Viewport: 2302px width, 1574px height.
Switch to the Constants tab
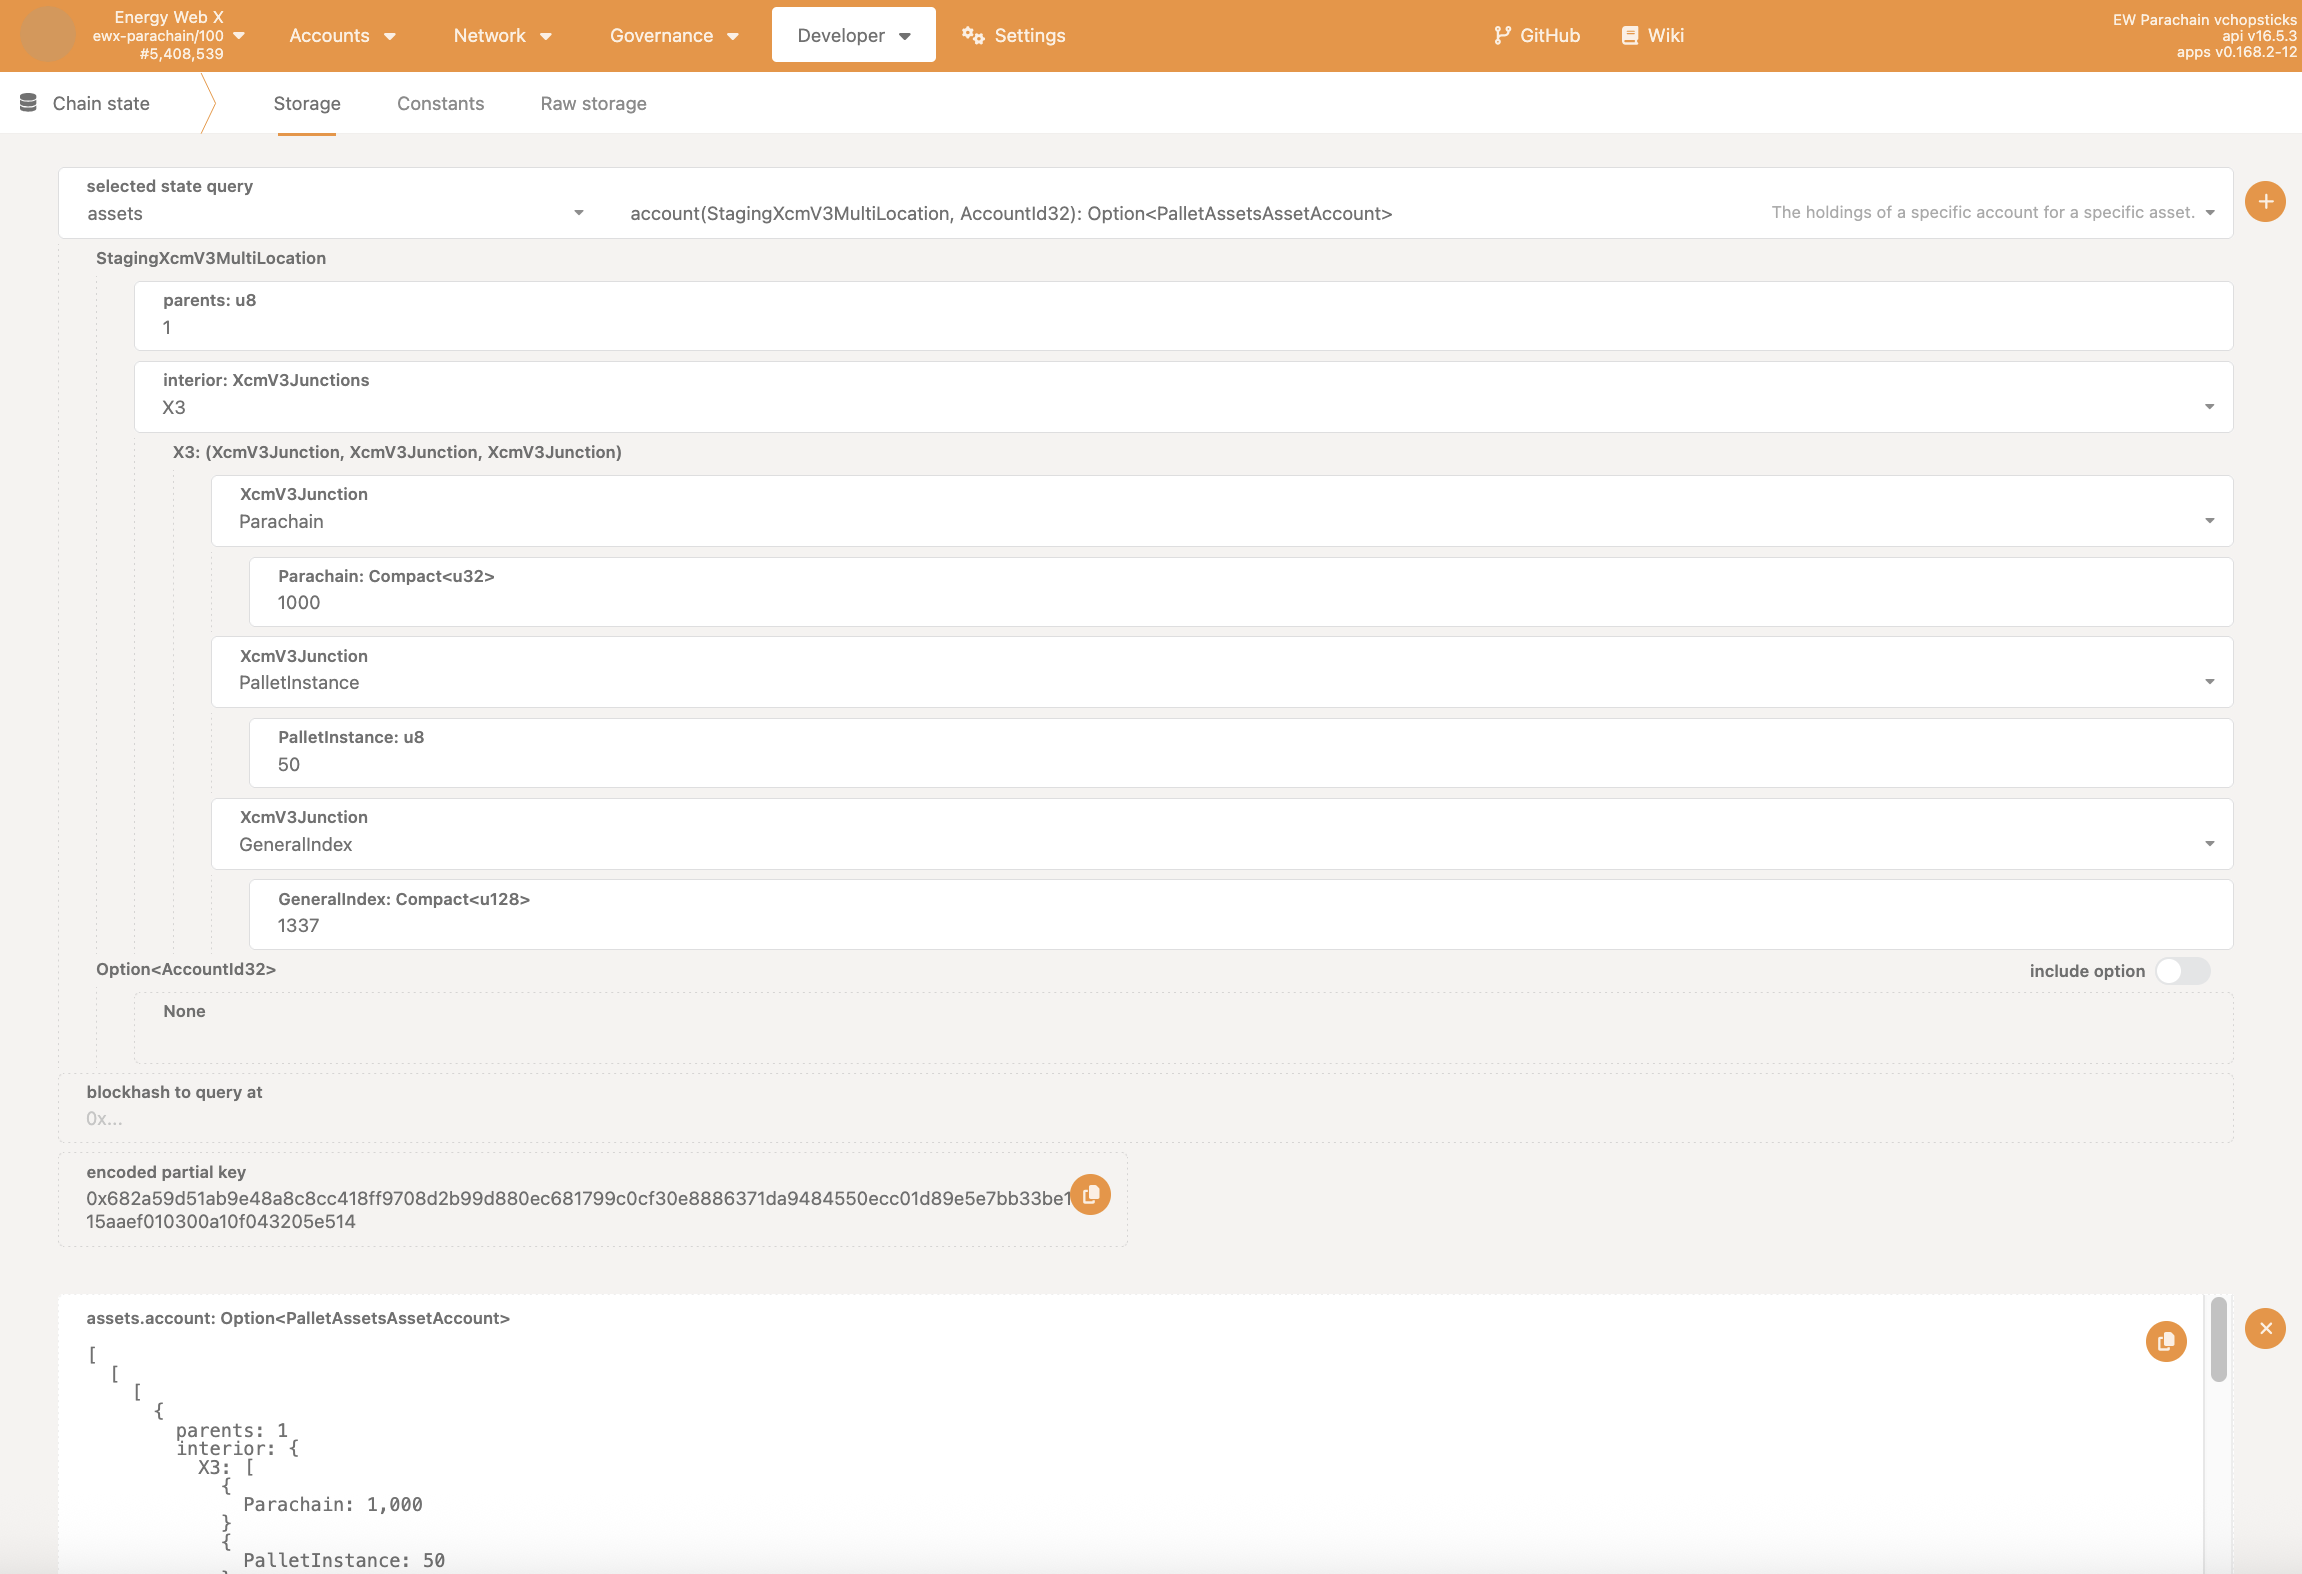440,103
